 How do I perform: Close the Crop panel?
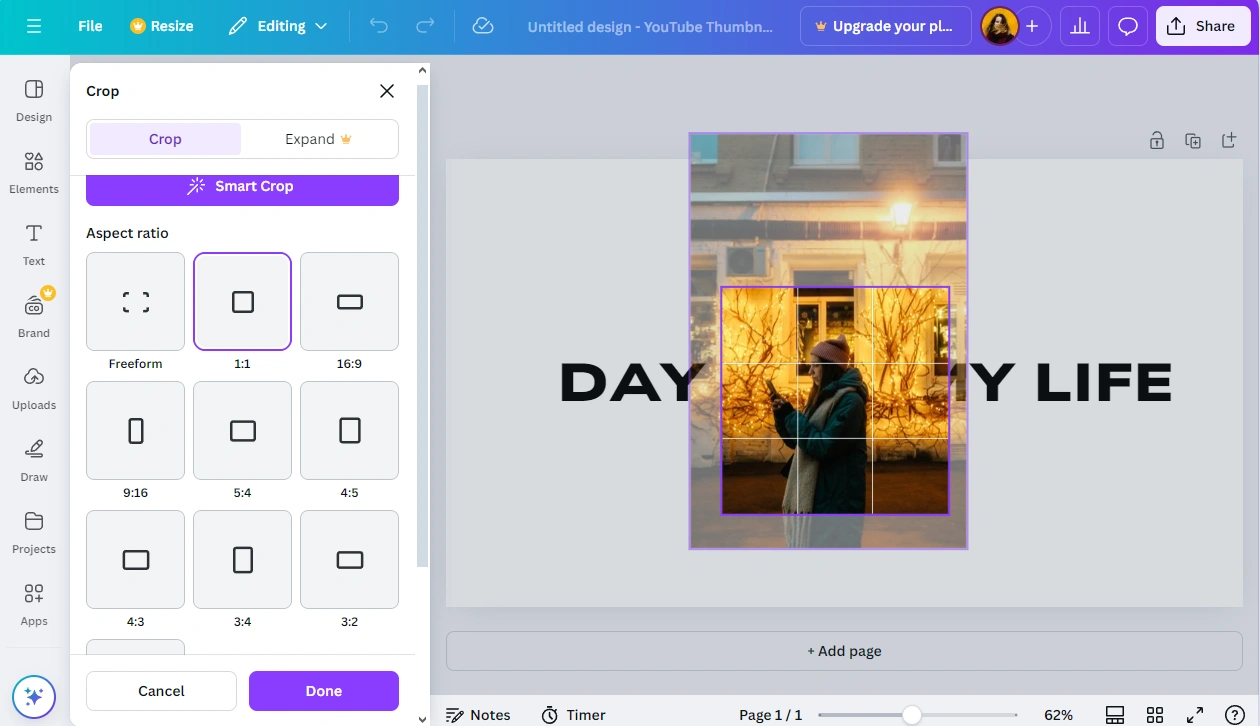(387, 91)
